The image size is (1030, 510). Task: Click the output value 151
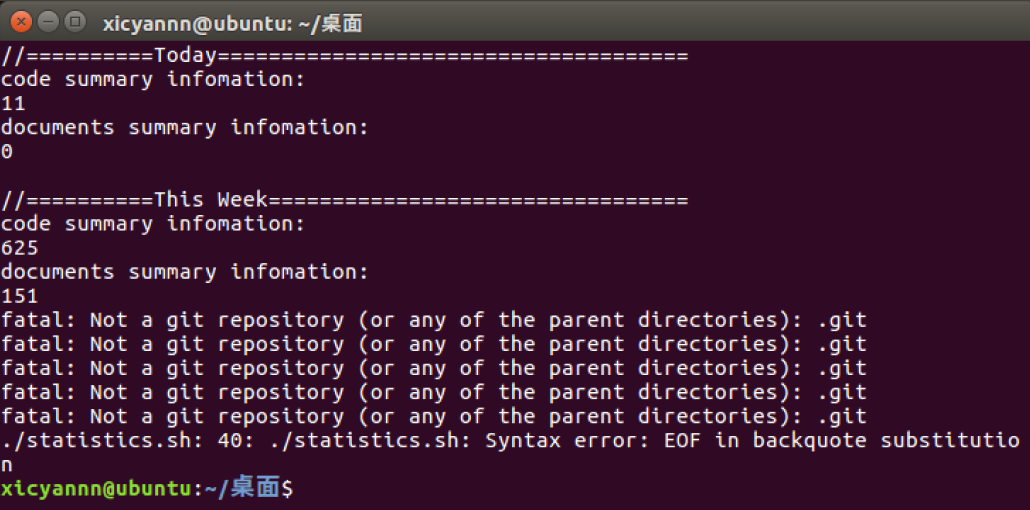click(x=20, y=296)
